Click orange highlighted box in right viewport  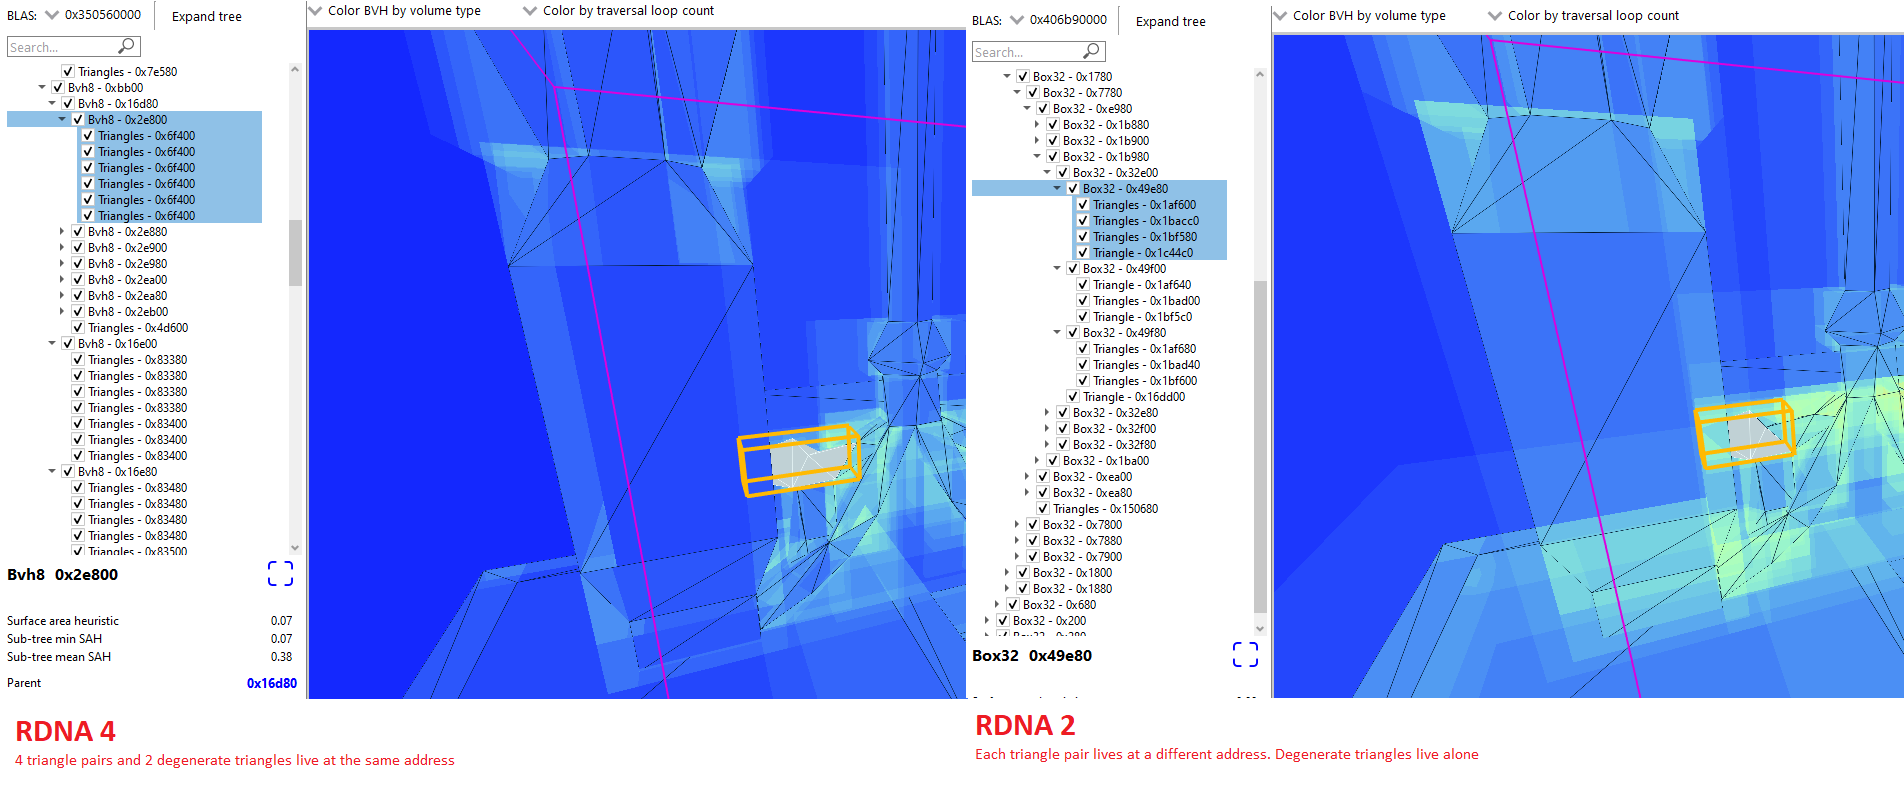[1745, 434]
